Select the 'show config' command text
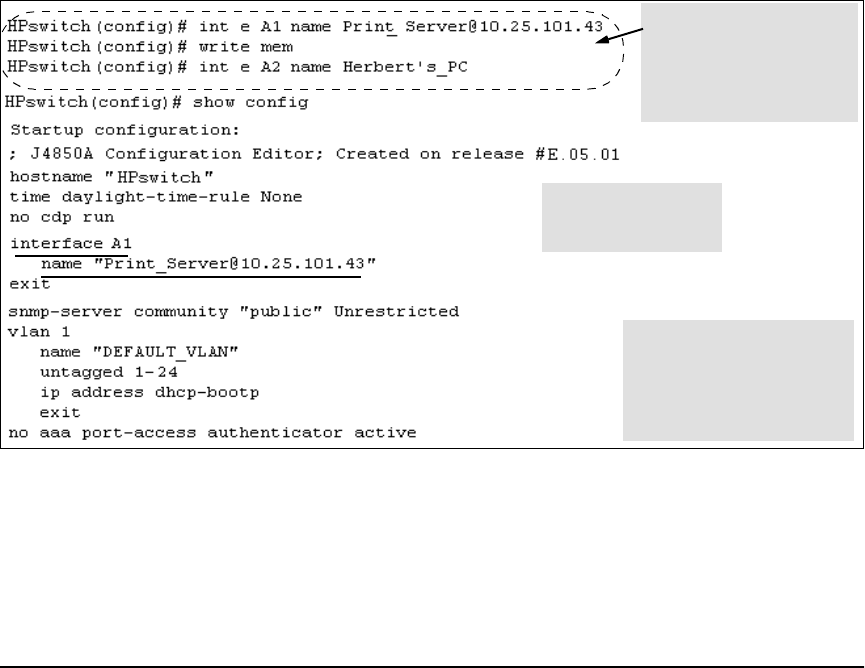The image size is (865, 668). (x=250, y=102)
